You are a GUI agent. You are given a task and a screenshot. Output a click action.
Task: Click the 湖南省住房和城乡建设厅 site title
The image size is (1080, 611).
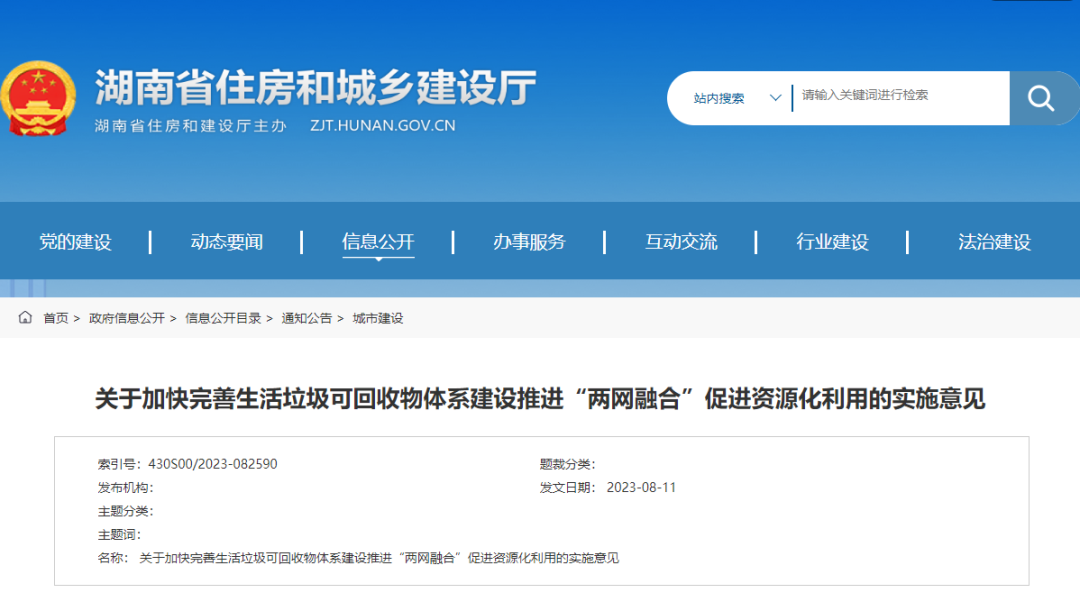pyautogui.click(x=315, y=89)
